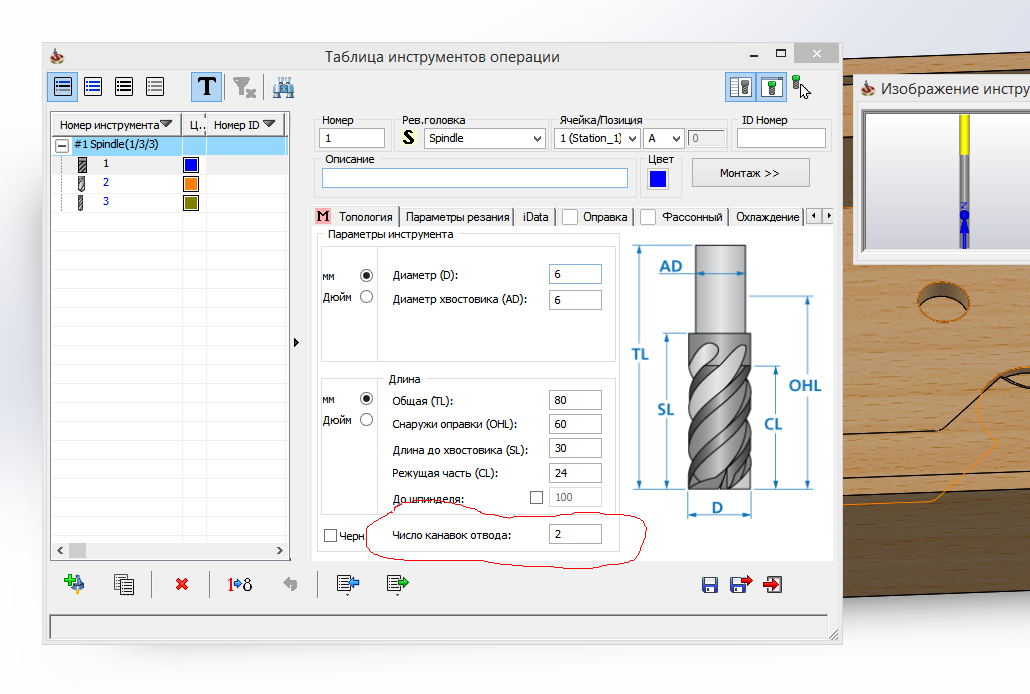The image size is (1030, 694).
Task: Click the Монтаж >> button
Action: point(750,173)
